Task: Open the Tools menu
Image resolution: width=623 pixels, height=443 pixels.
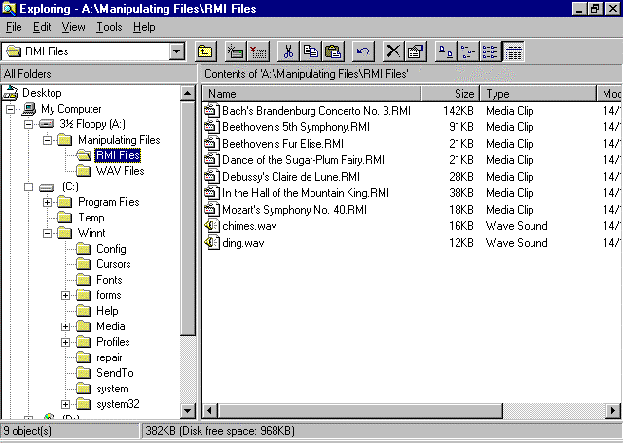Action: click(x=109, y=27)
